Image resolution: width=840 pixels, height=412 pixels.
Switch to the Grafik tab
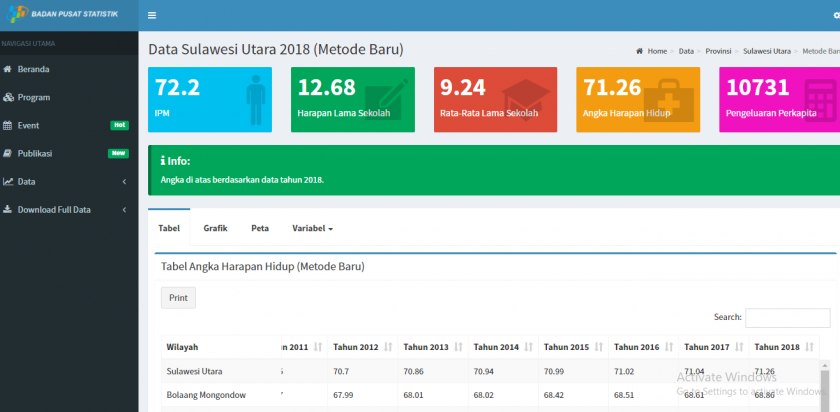pyautogui.click(x=215, y=228)
